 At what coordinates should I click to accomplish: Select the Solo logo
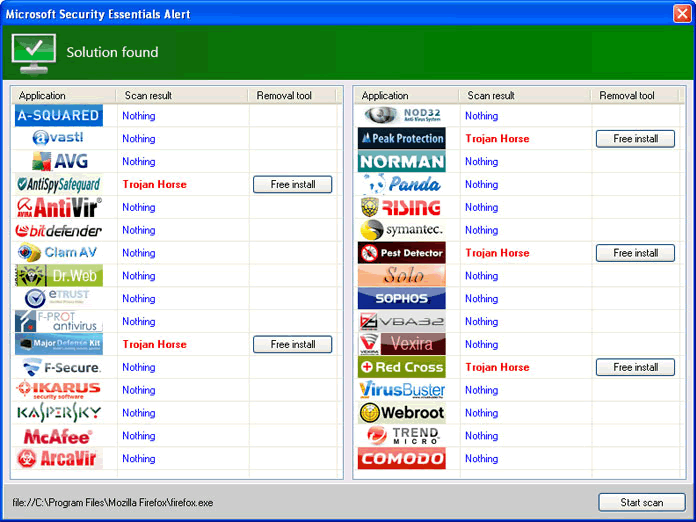point(402,276)
